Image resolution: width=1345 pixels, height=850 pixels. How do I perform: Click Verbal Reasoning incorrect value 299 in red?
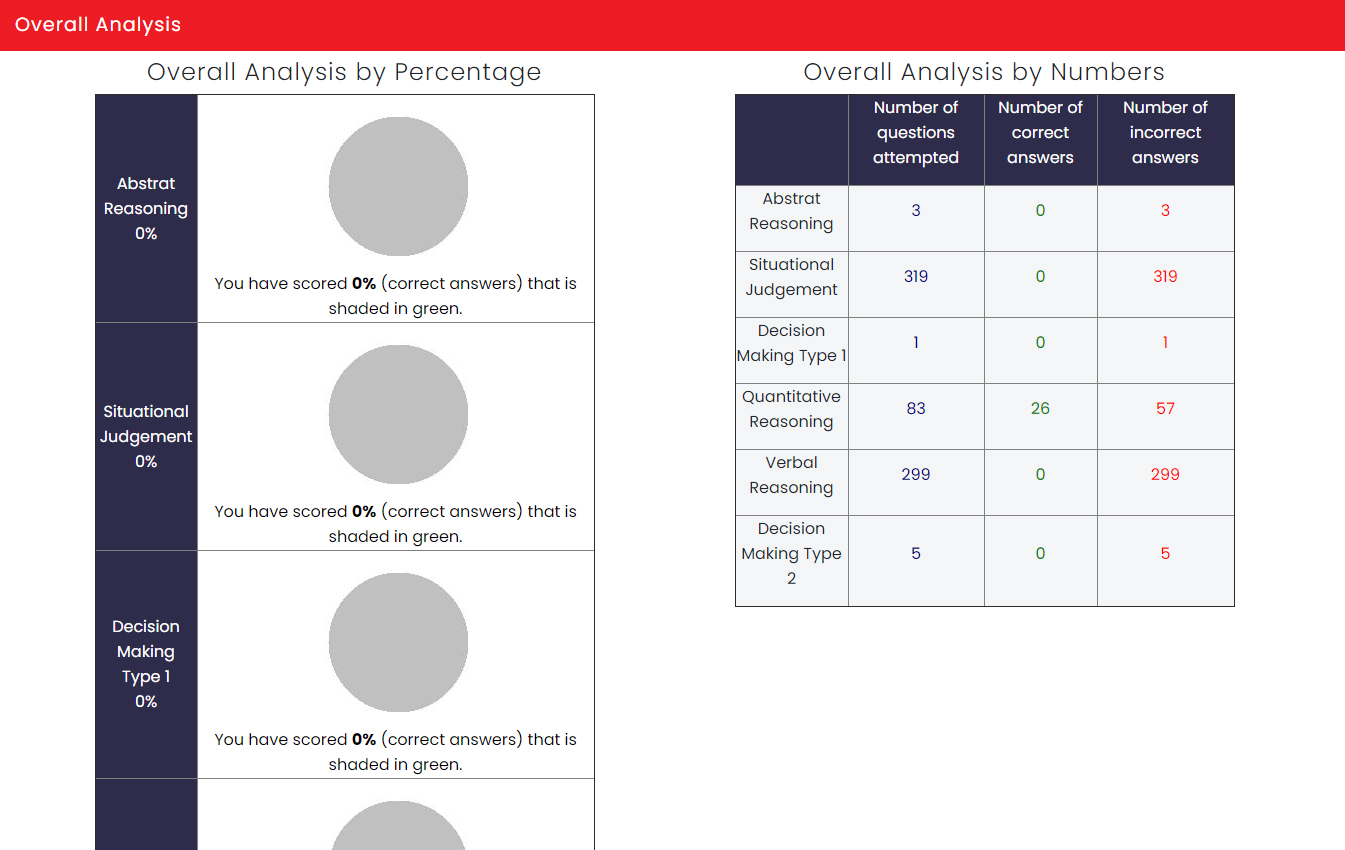coord(1165,474)
